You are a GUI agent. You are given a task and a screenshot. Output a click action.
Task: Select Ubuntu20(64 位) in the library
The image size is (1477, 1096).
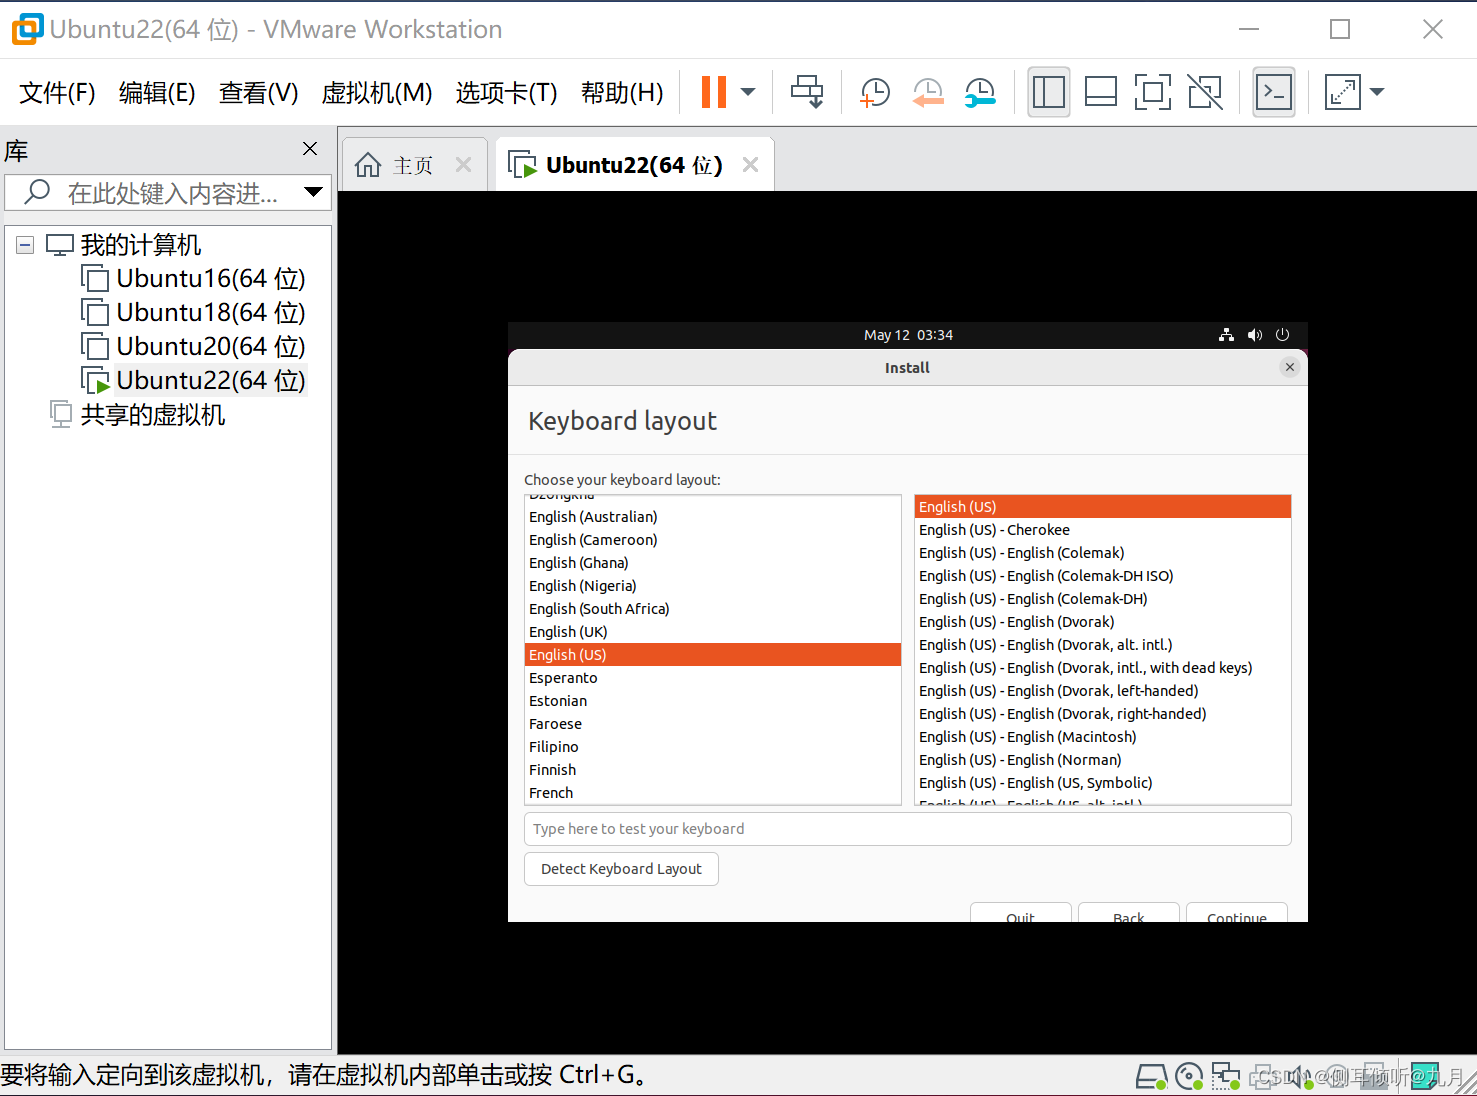(193, 347)
